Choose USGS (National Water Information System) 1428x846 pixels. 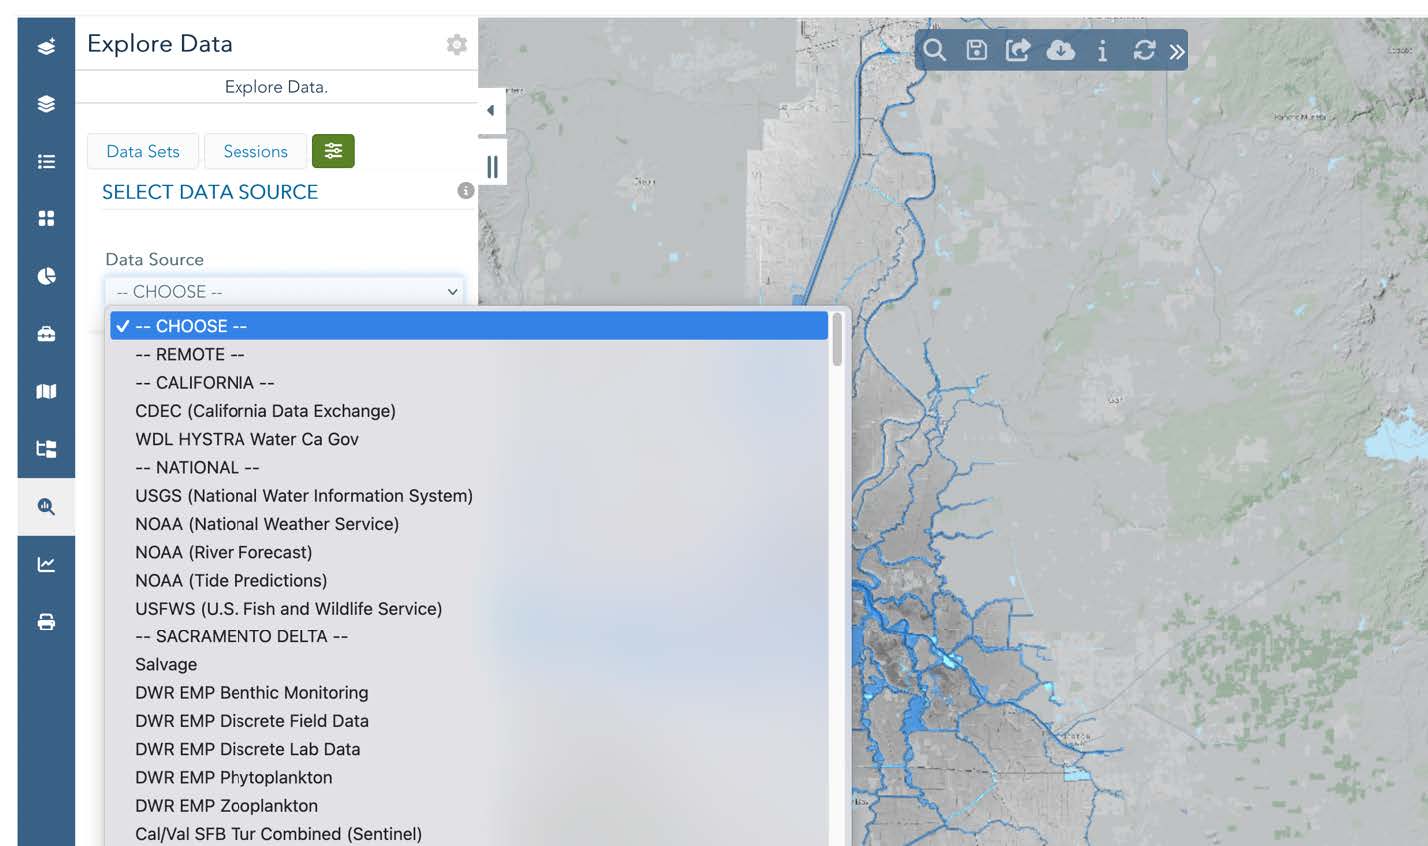[304, 495]
